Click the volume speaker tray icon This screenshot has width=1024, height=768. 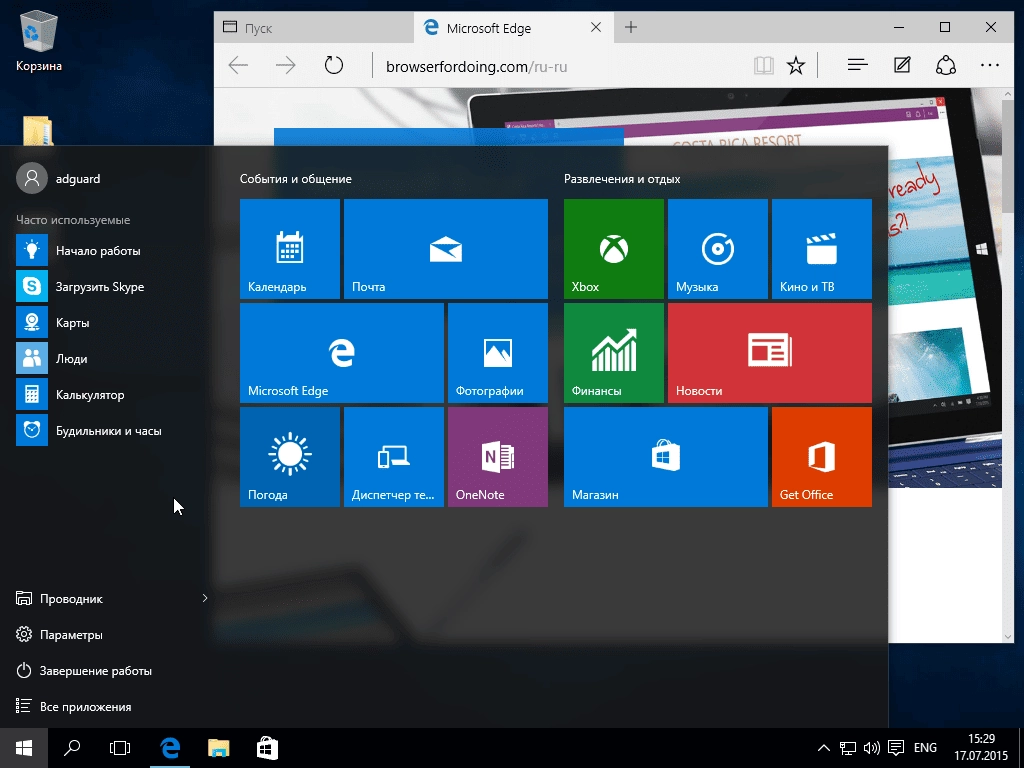click(871, 748)
